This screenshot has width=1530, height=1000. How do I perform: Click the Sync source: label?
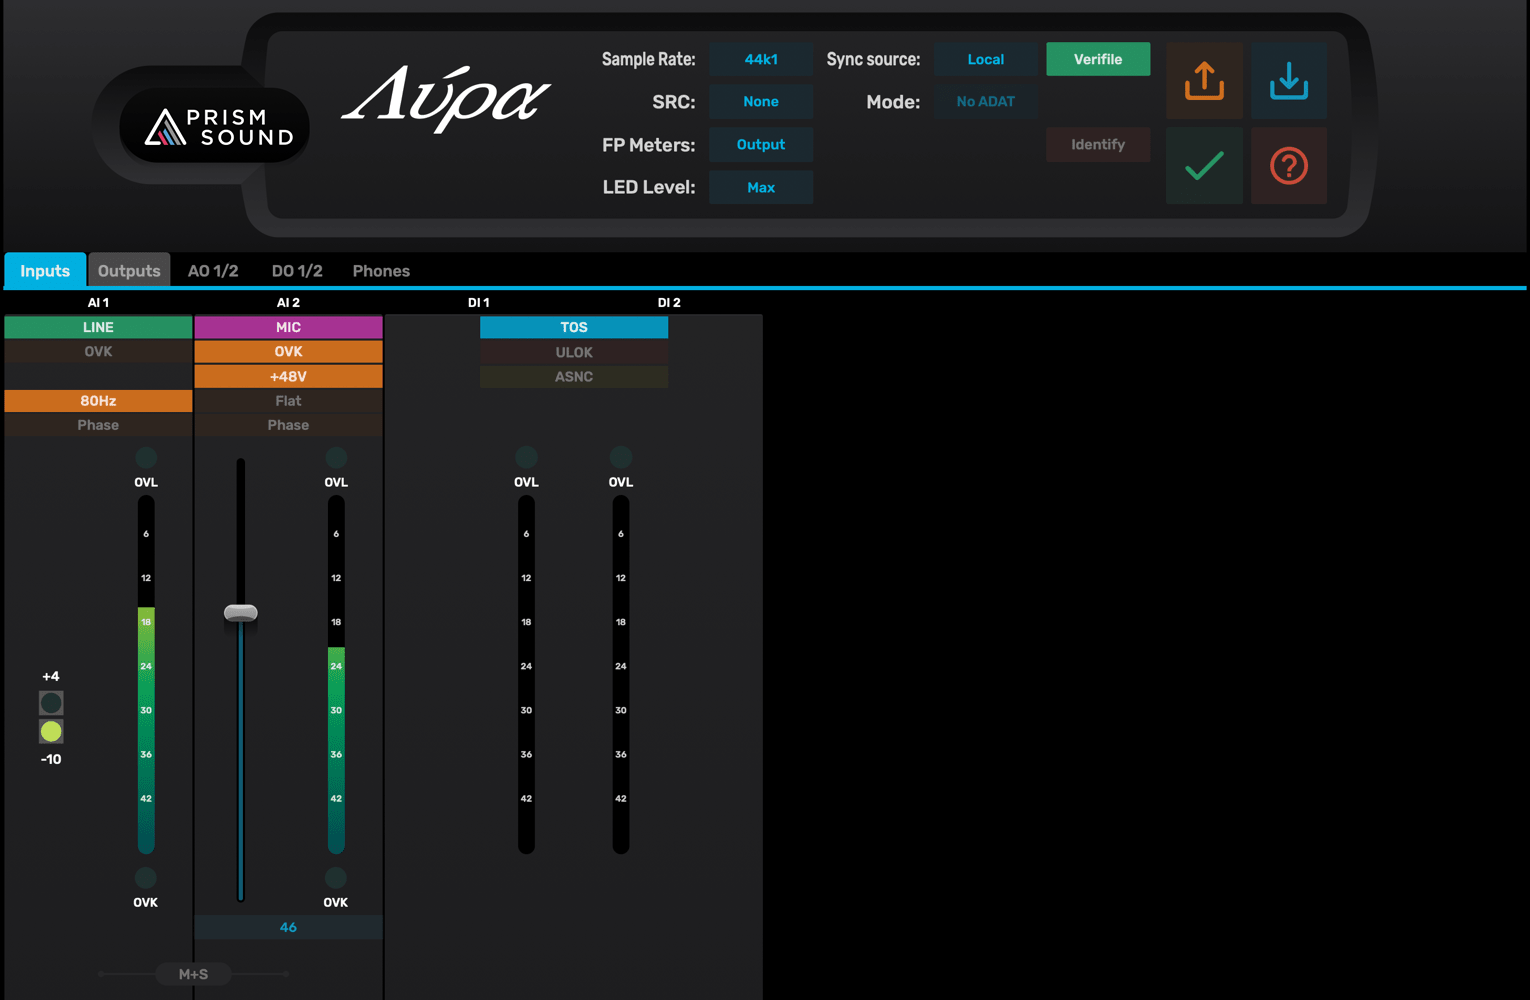(x=873, y=60)
